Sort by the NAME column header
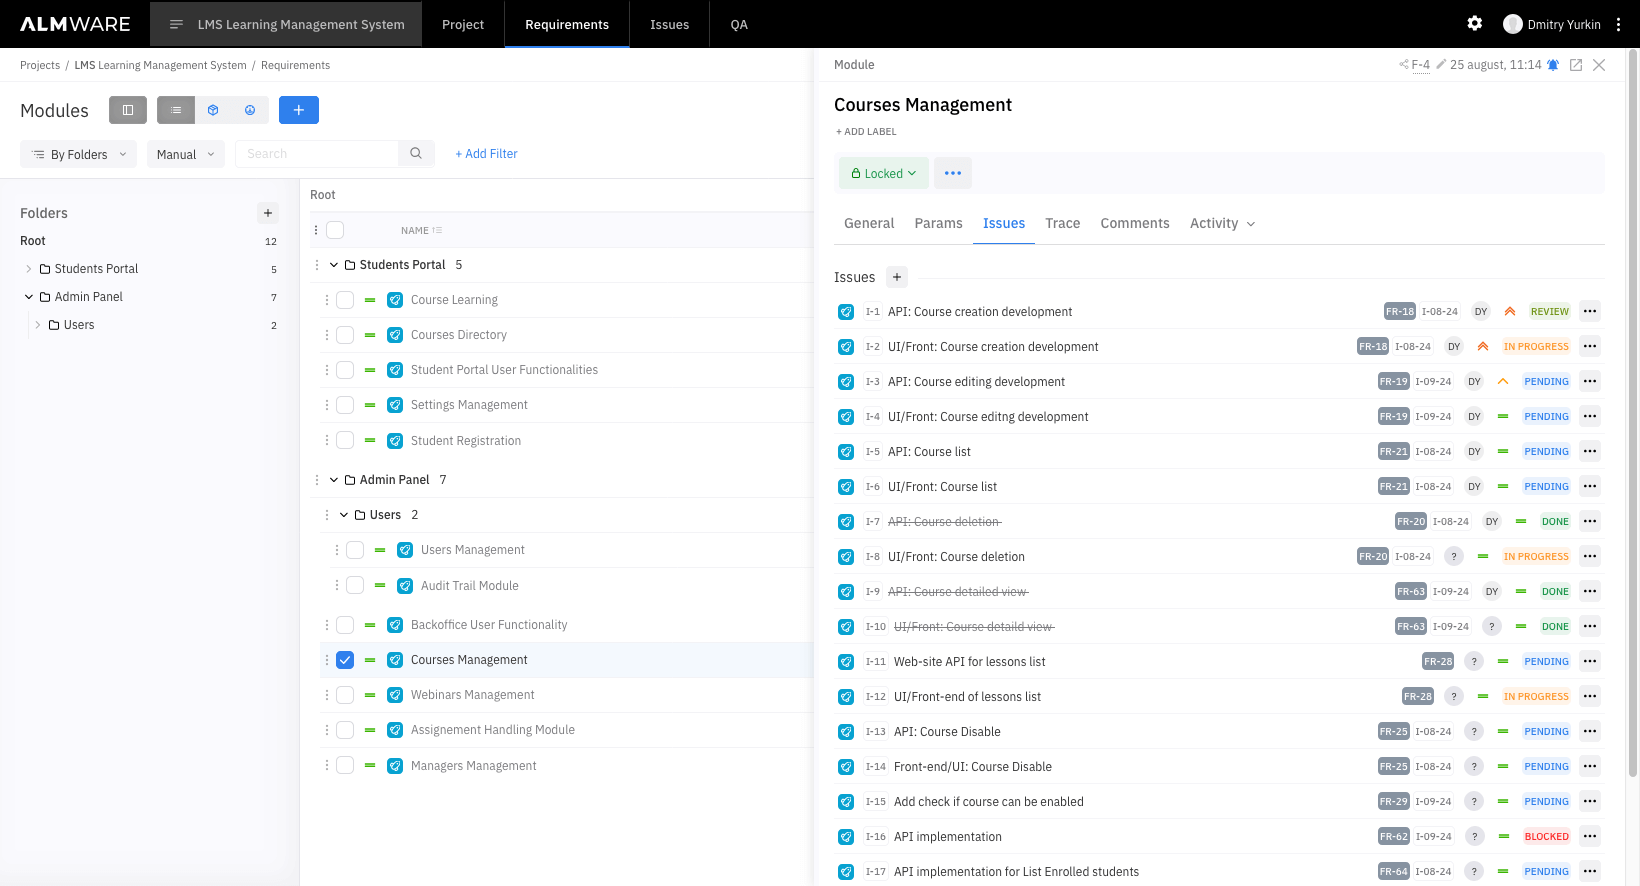 (x=421, y=230)
